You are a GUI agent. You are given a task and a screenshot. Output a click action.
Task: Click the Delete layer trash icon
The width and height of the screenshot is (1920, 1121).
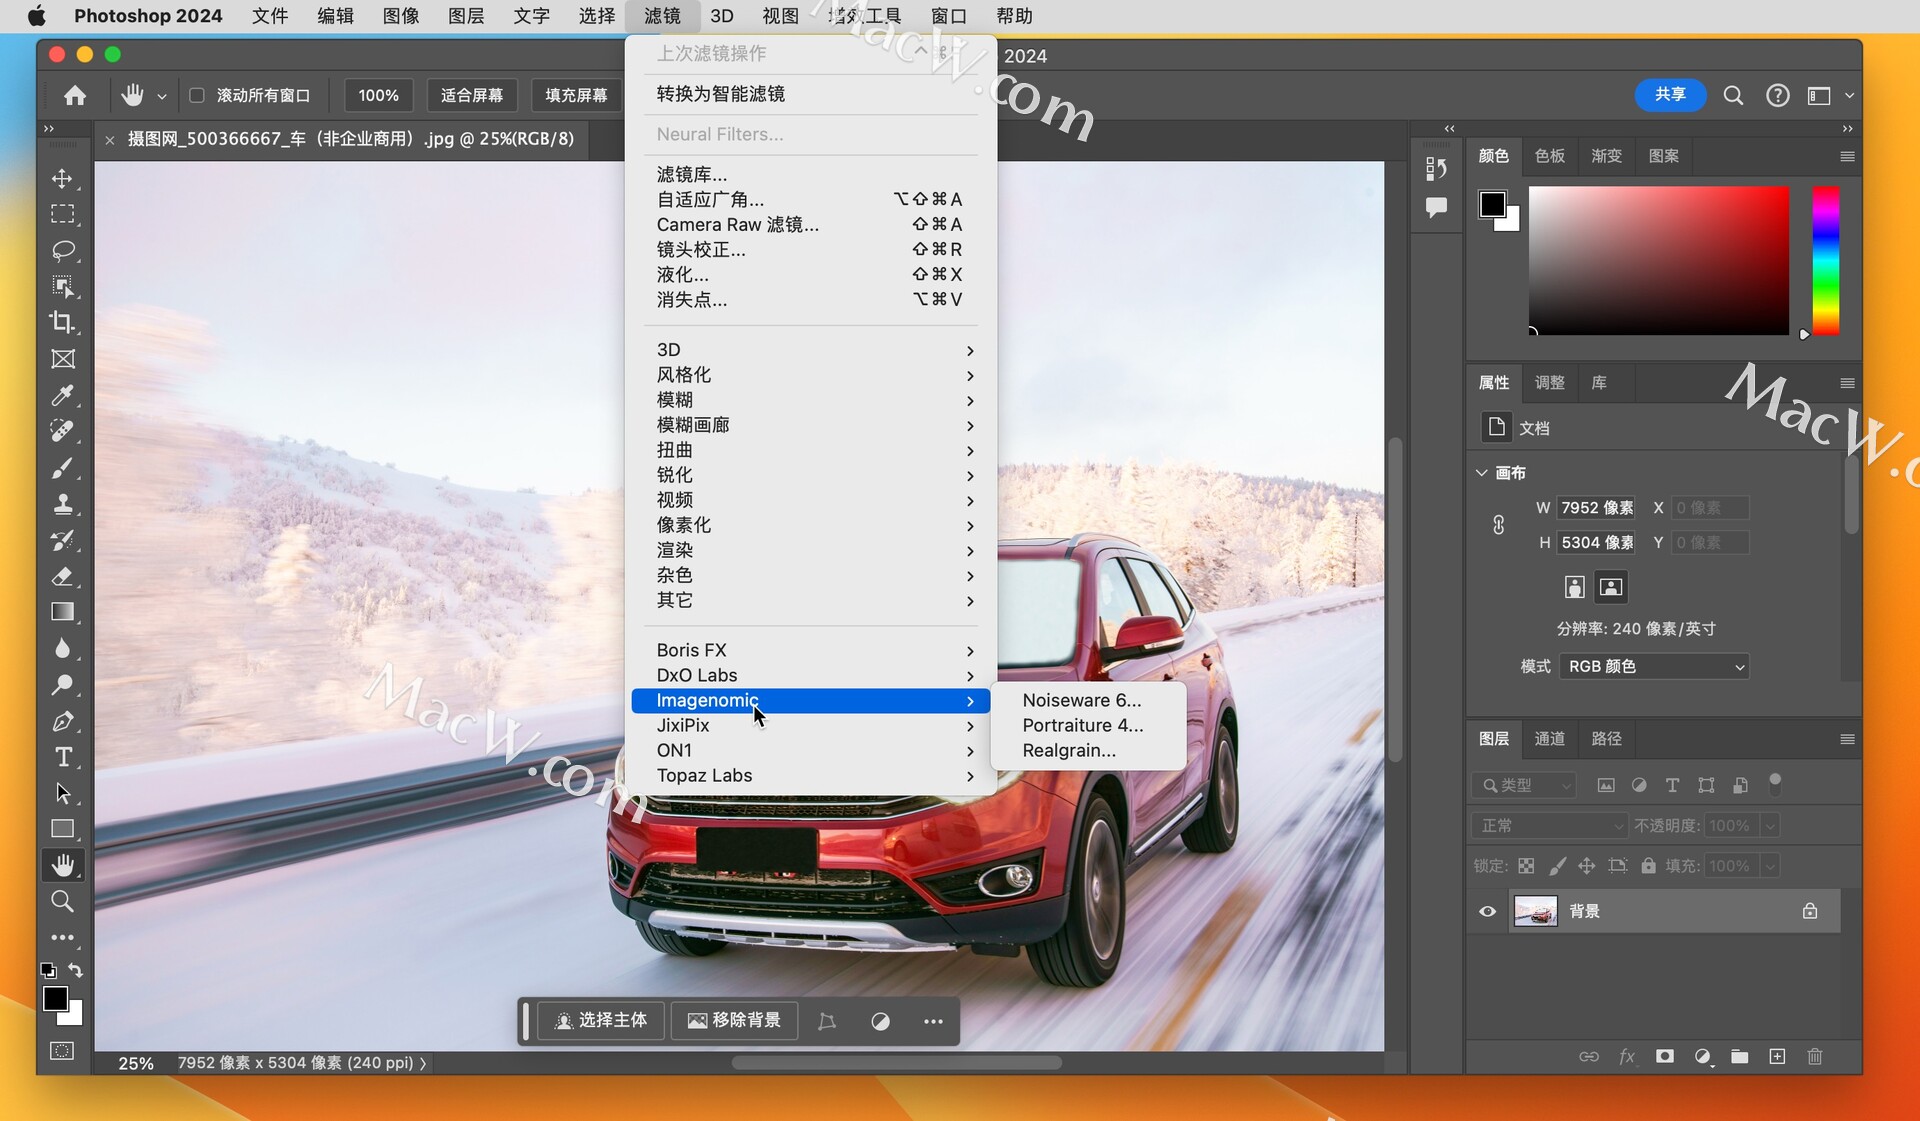(x=1815, y=1056)
